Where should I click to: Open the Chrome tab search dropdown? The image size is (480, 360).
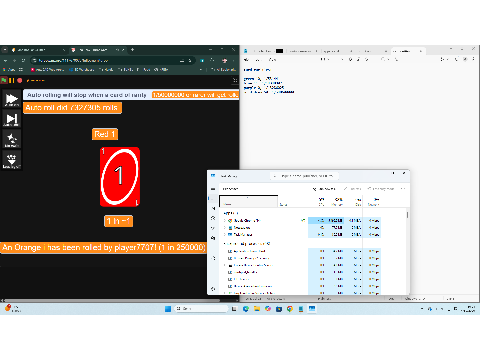click(x=5, y=50)
